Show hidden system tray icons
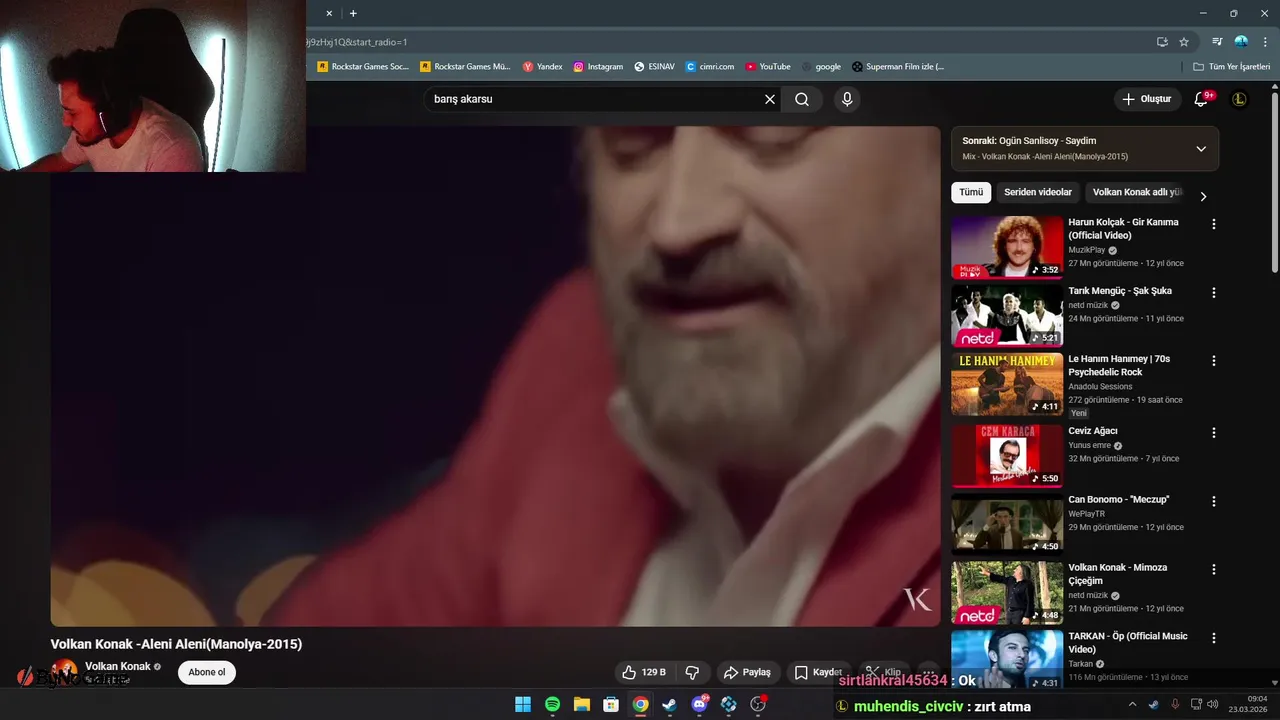The width and height of the screenshot is (1280, 720). [1132, 705]
